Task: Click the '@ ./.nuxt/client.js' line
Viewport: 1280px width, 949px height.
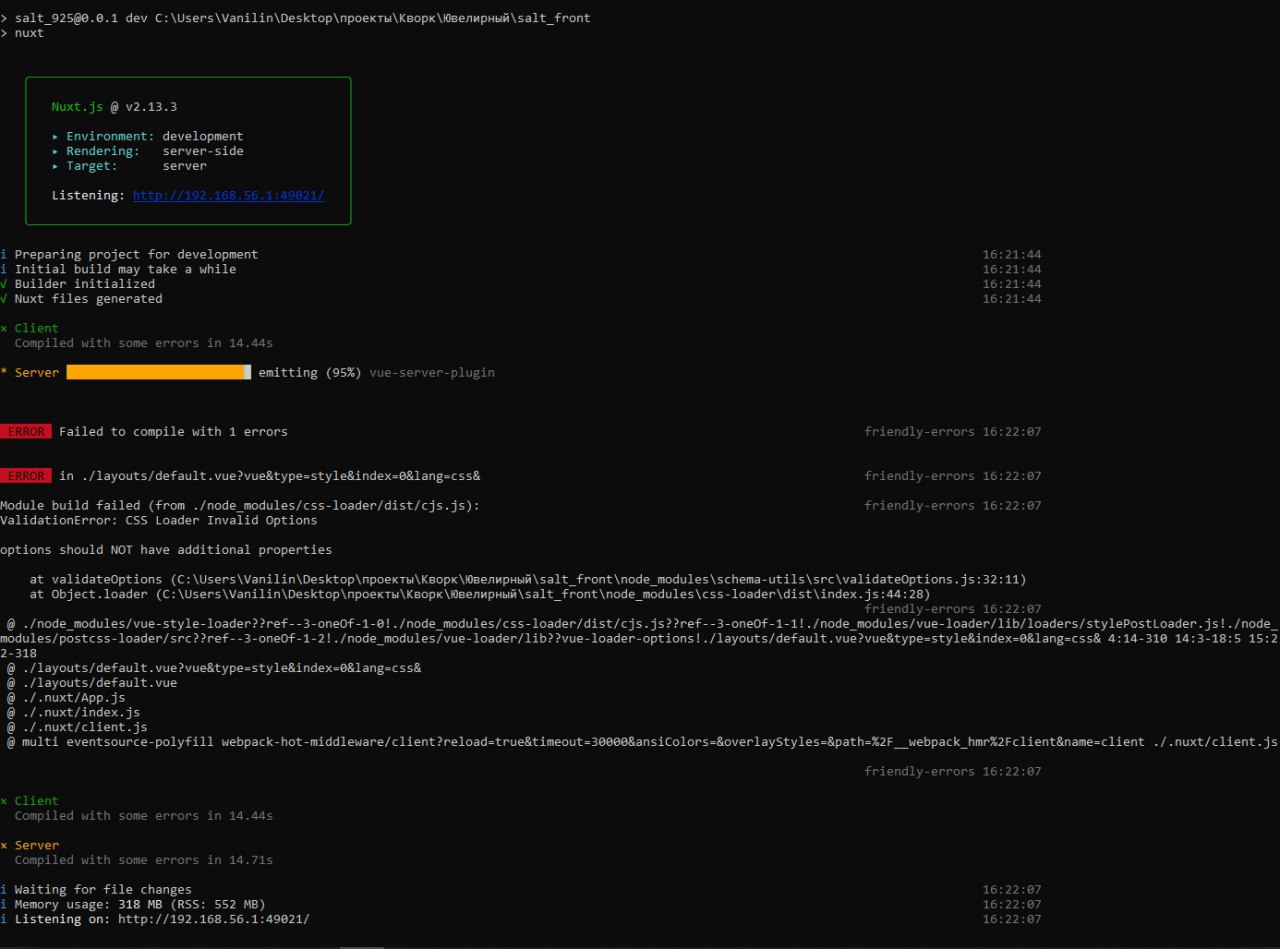Action: pos(77,727)
